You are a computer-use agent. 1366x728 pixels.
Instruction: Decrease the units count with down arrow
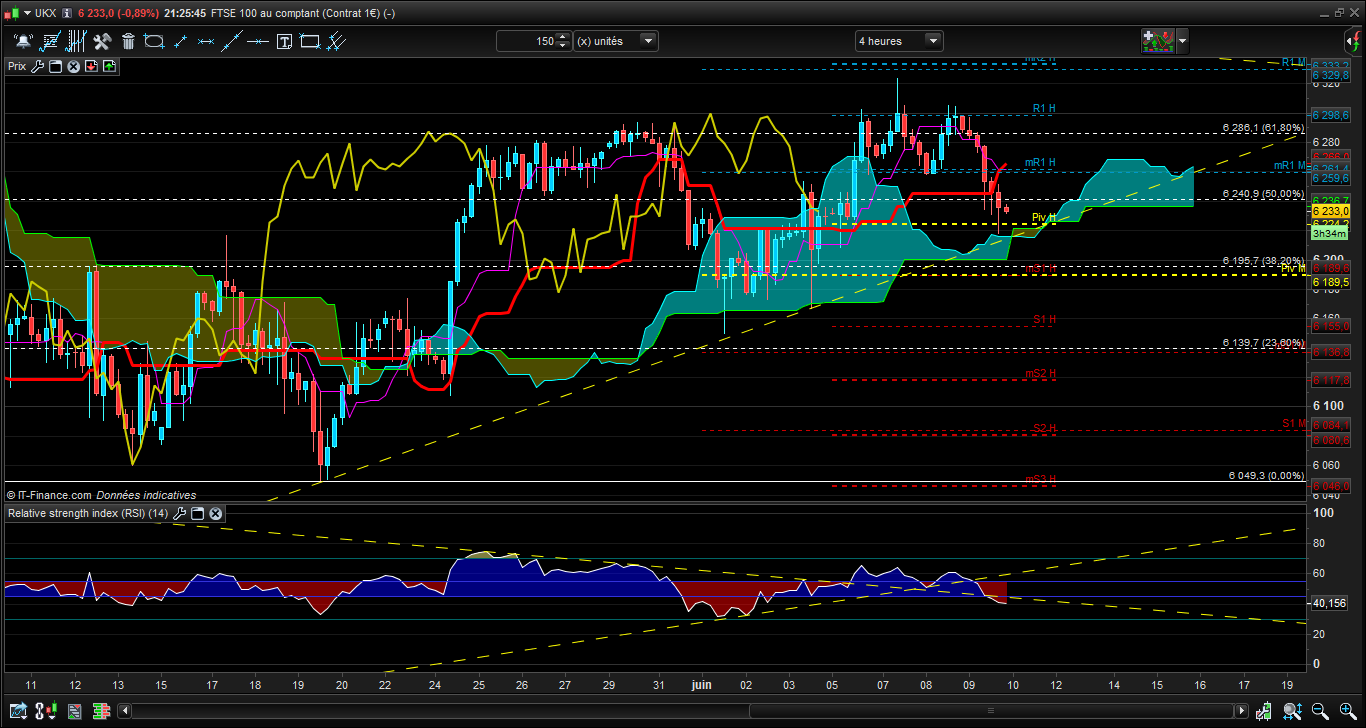click(x=563, y=45)
